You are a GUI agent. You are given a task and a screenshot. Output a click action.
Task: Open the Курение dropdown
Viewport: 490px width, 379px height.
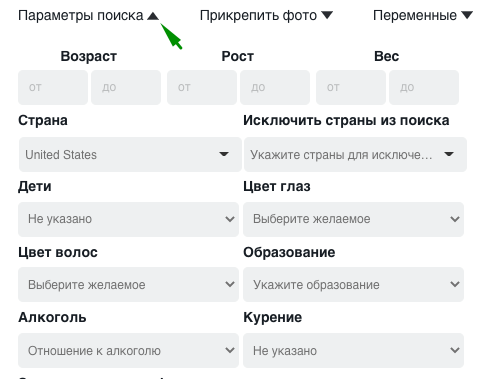[x=353, y=350]
